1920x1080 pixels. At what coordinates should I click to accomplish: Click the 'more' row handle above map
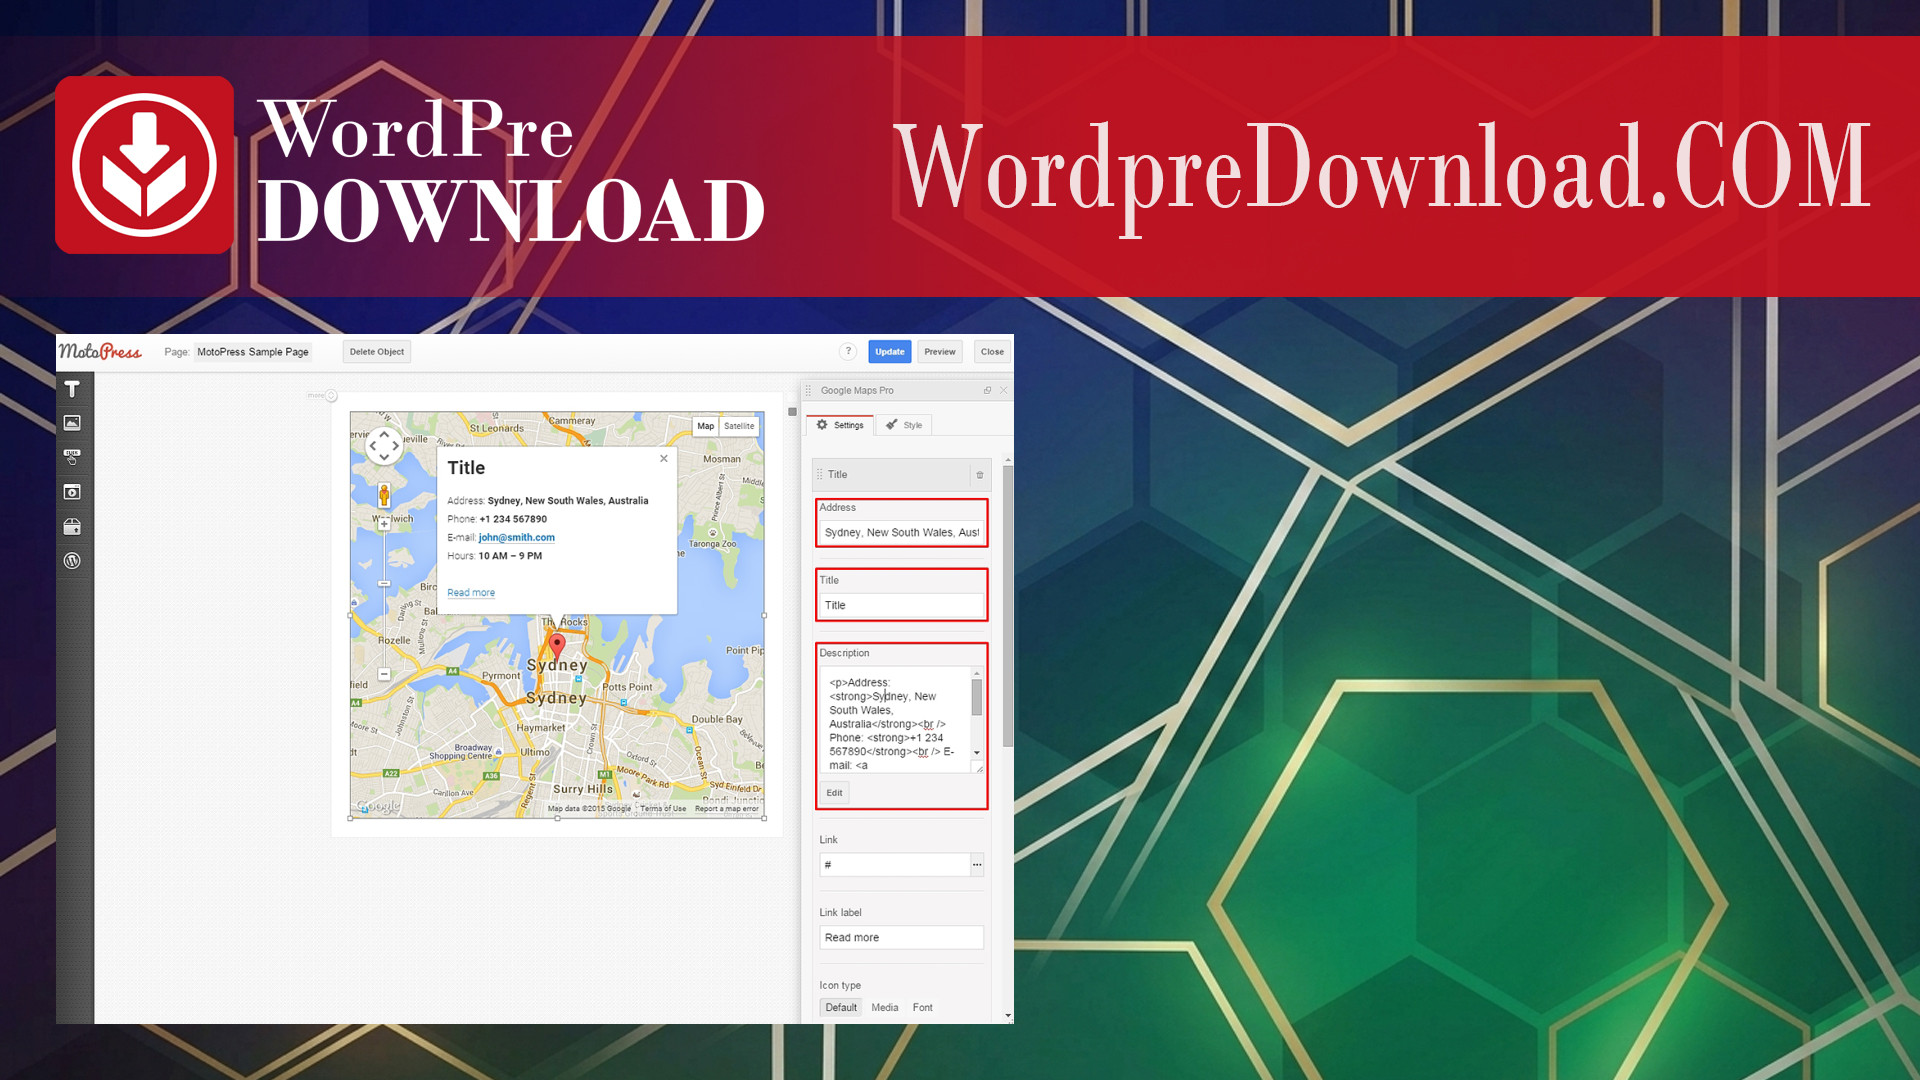coord(322,396)
